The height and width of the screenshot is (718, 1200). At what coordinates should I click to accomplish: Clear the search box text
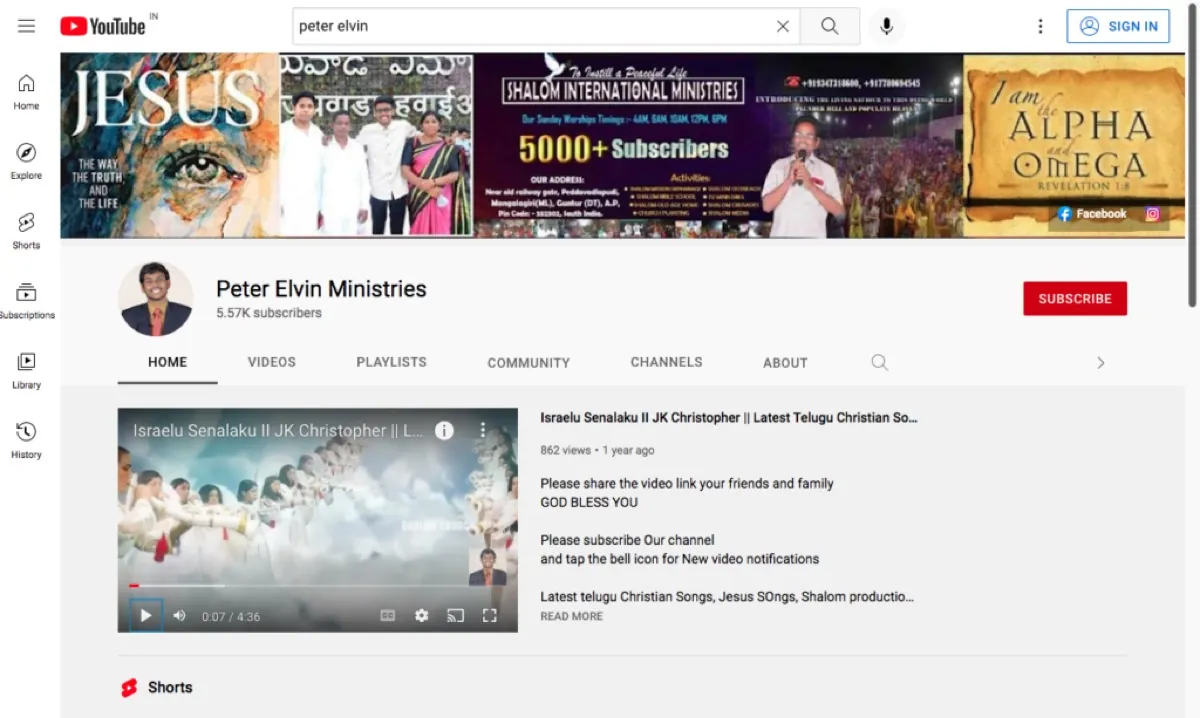coord(783,26)
